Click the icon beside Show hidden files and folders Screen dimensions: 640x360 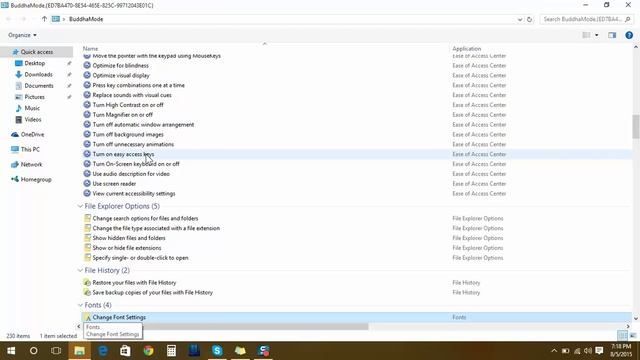click(87, 238)
